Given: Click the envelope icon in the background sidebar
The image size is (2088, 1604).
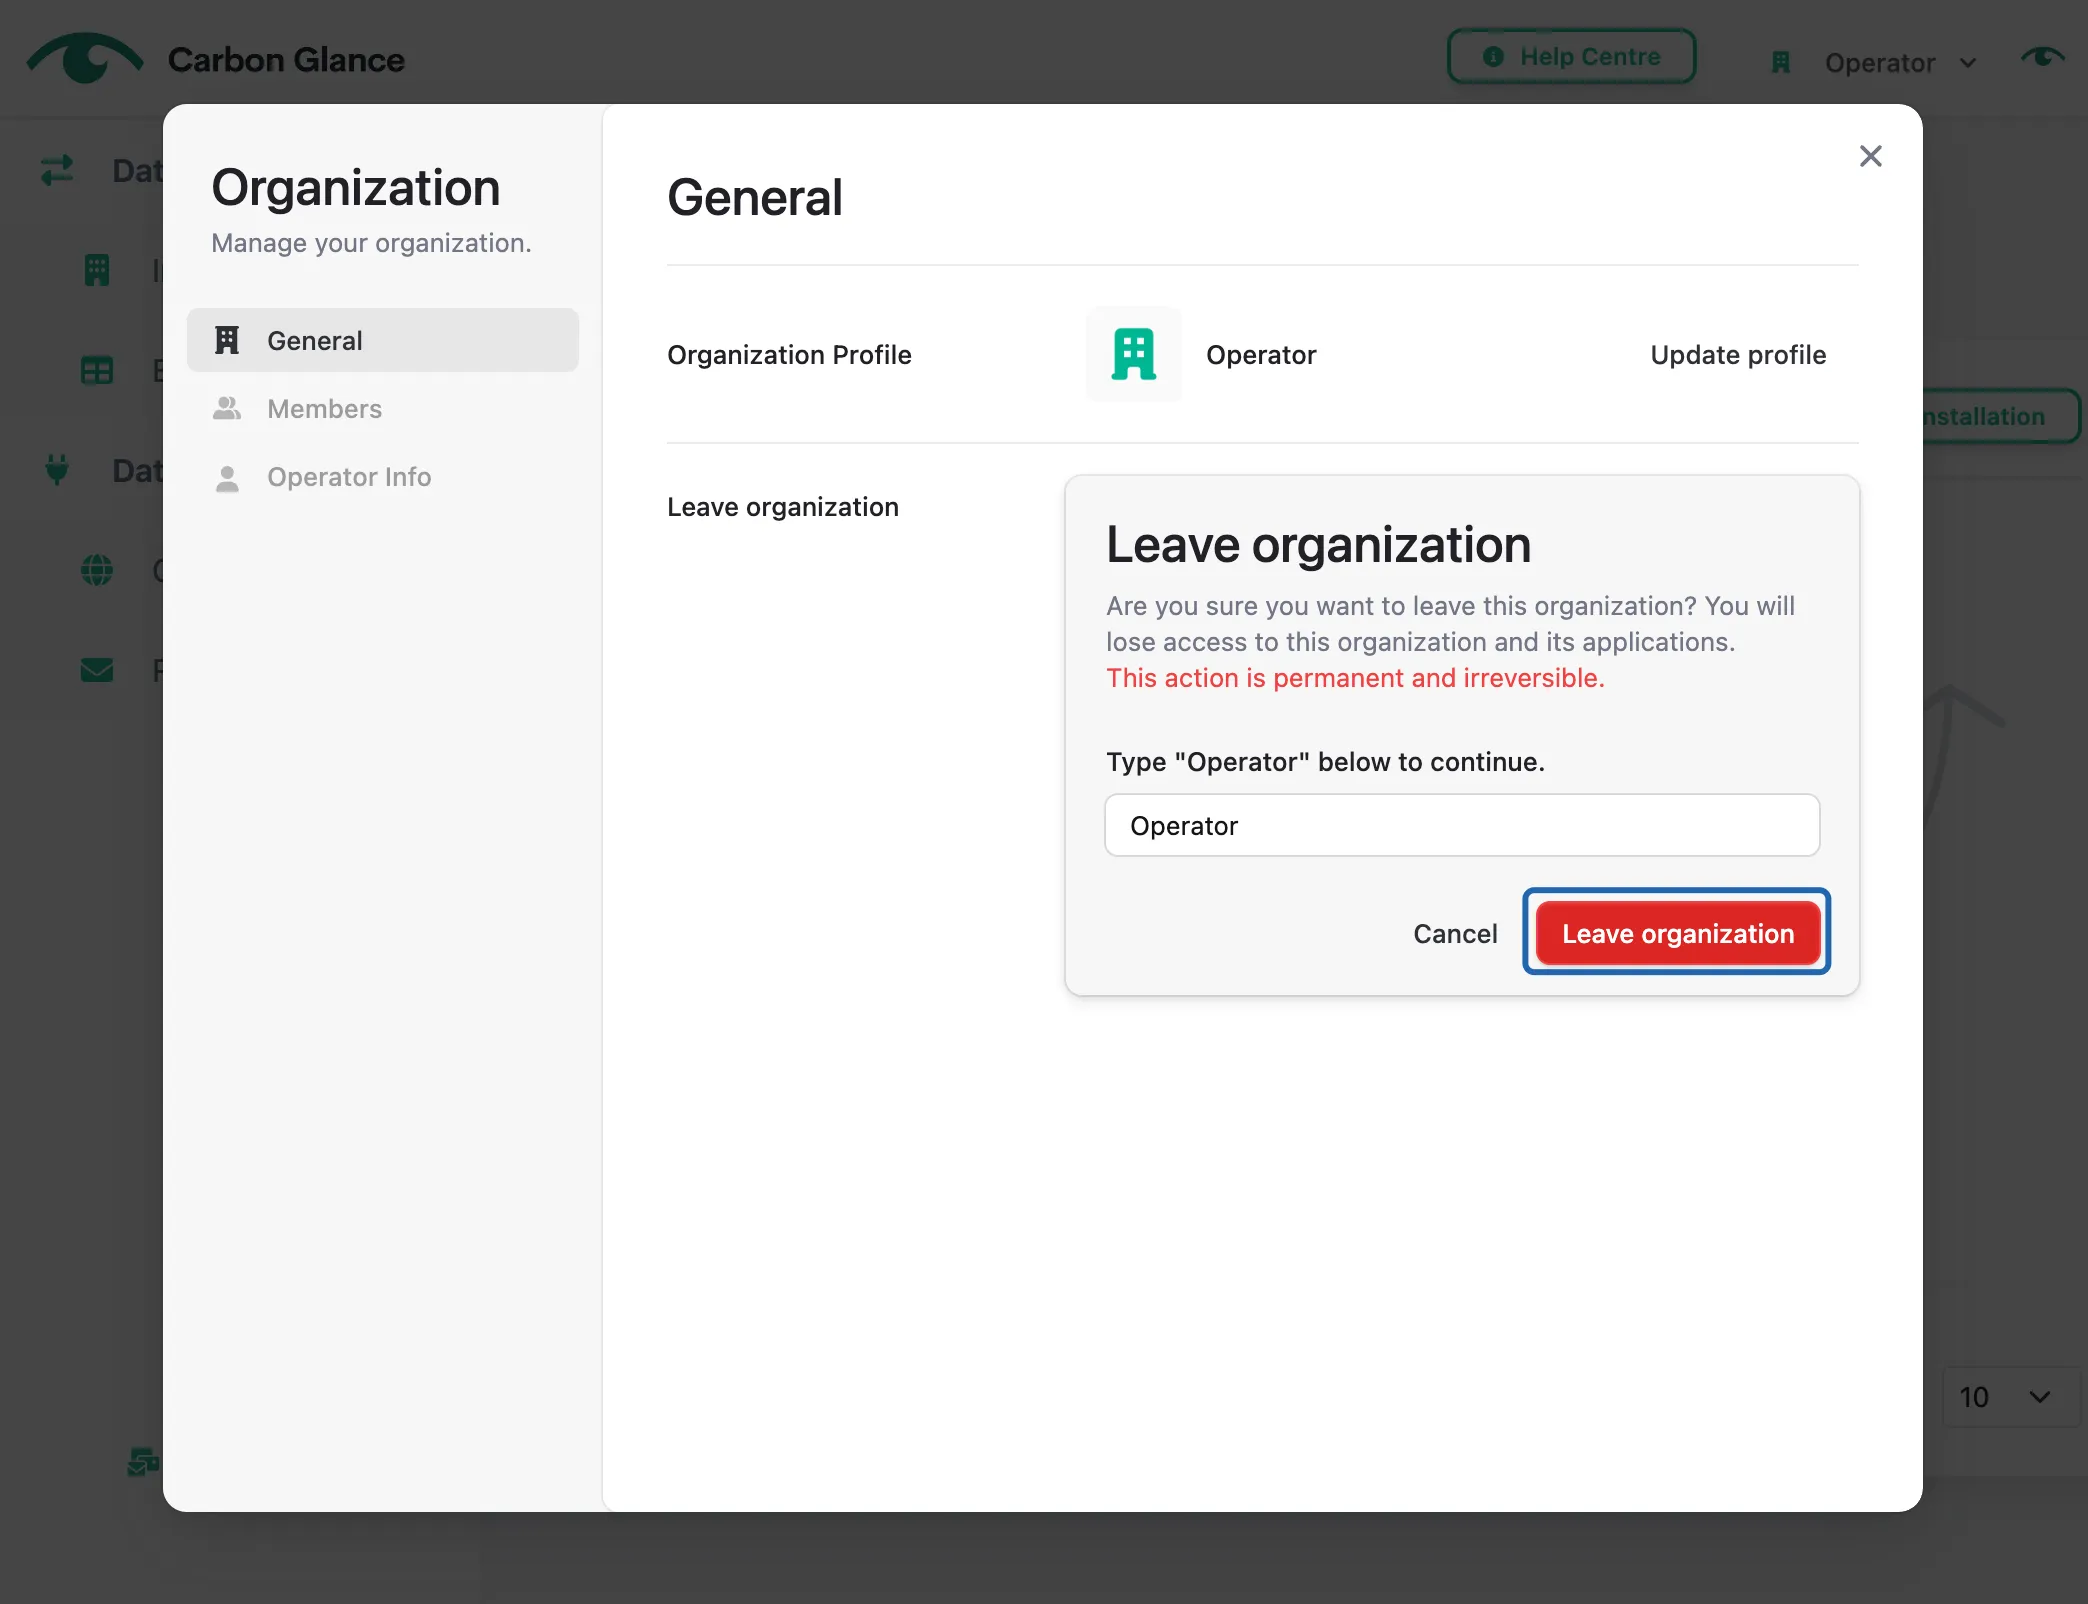Looking at the screenshot, I should (97, 670).
